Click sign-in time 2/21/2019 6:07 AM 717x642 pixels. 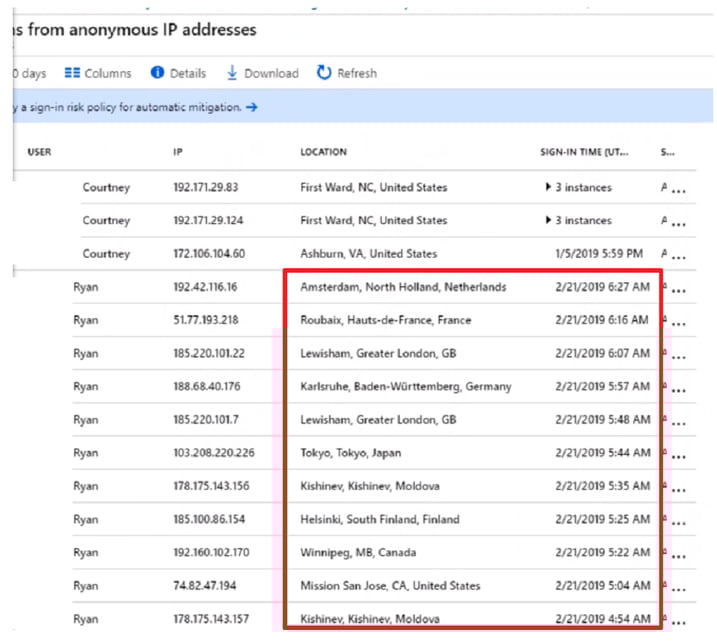click(602, 353)
